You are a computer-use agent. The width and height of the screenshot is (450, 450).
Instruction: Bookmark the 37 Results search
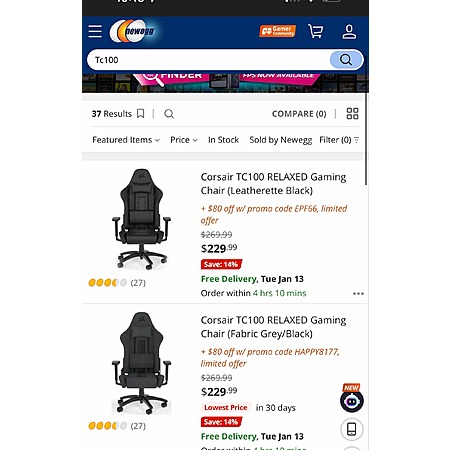pyautogui.click(x=141, y=114)
